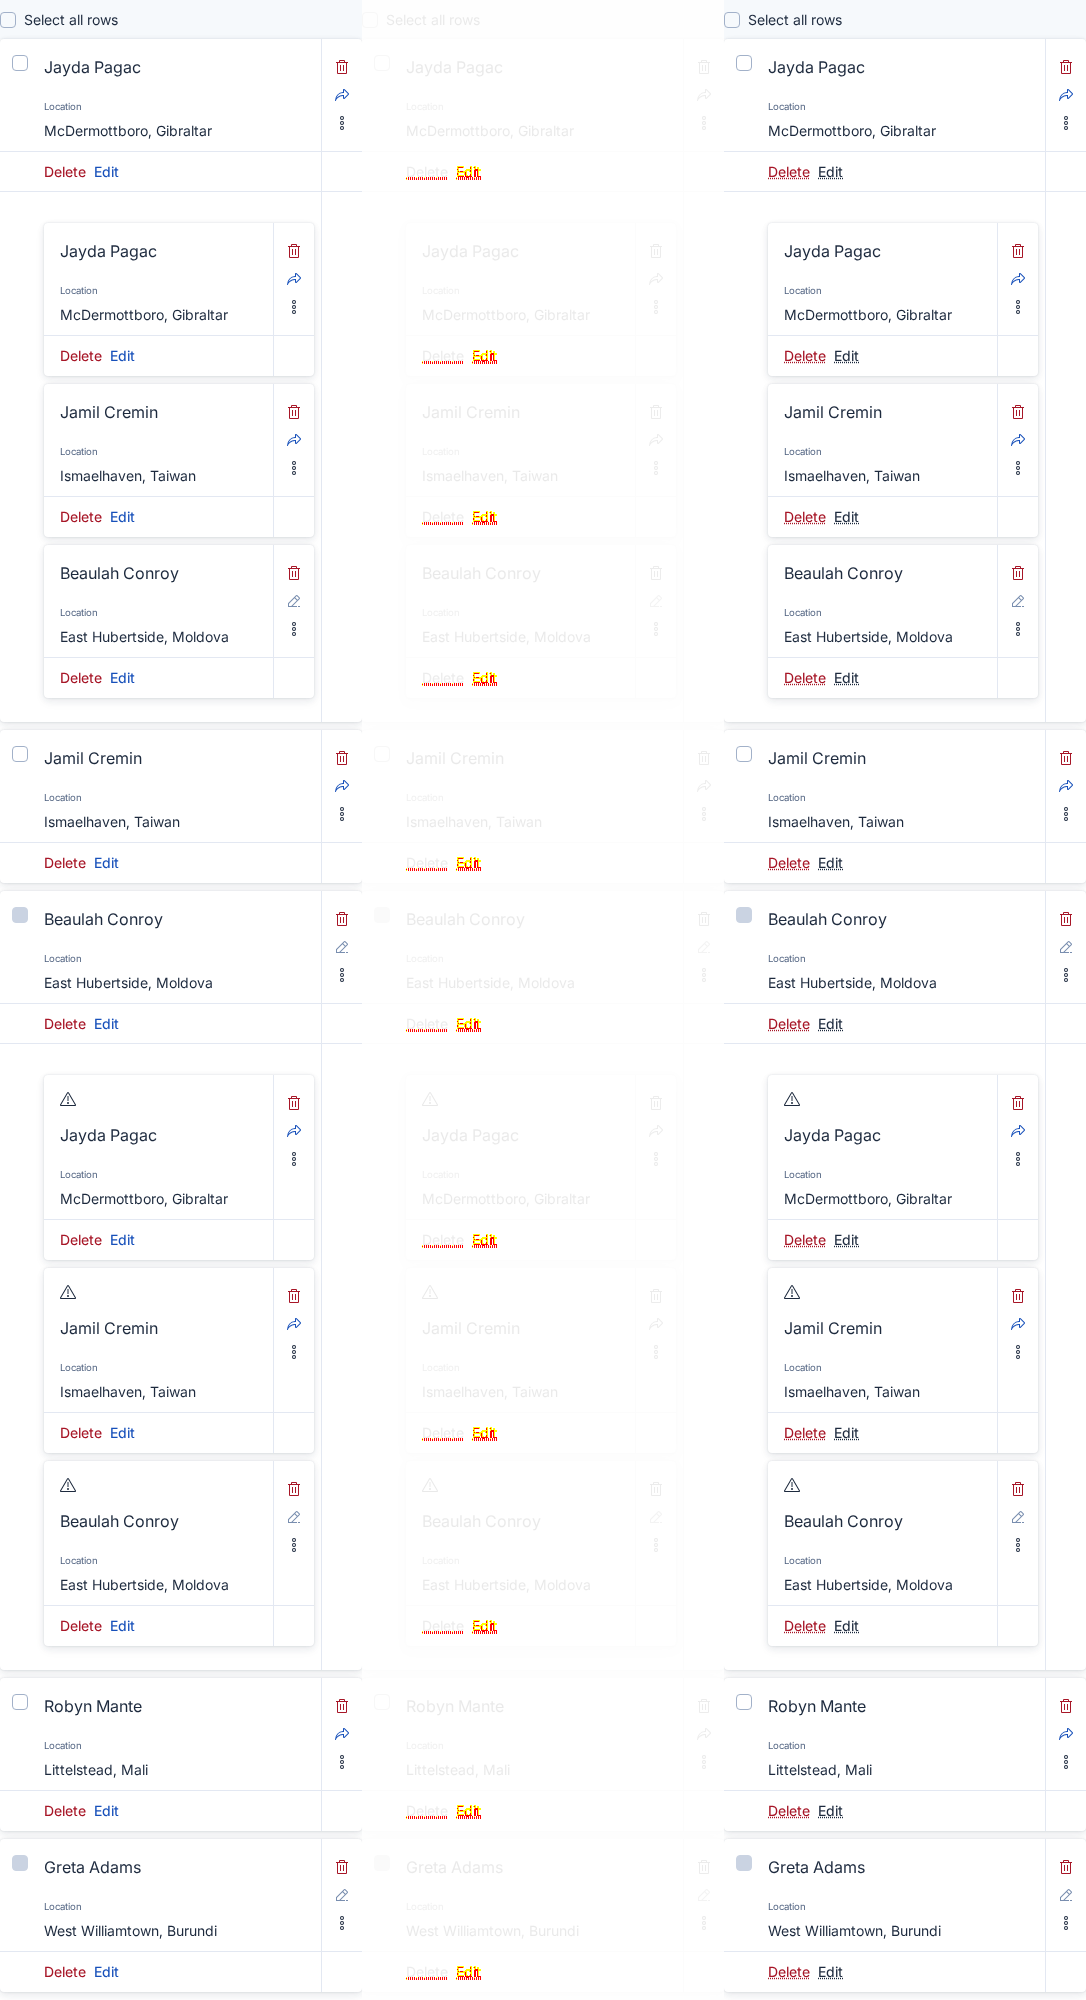Click warning triangle above Jayda Pagac card, left panel
This screenshot has height=2000, width=1086.
coord(68,1099)
